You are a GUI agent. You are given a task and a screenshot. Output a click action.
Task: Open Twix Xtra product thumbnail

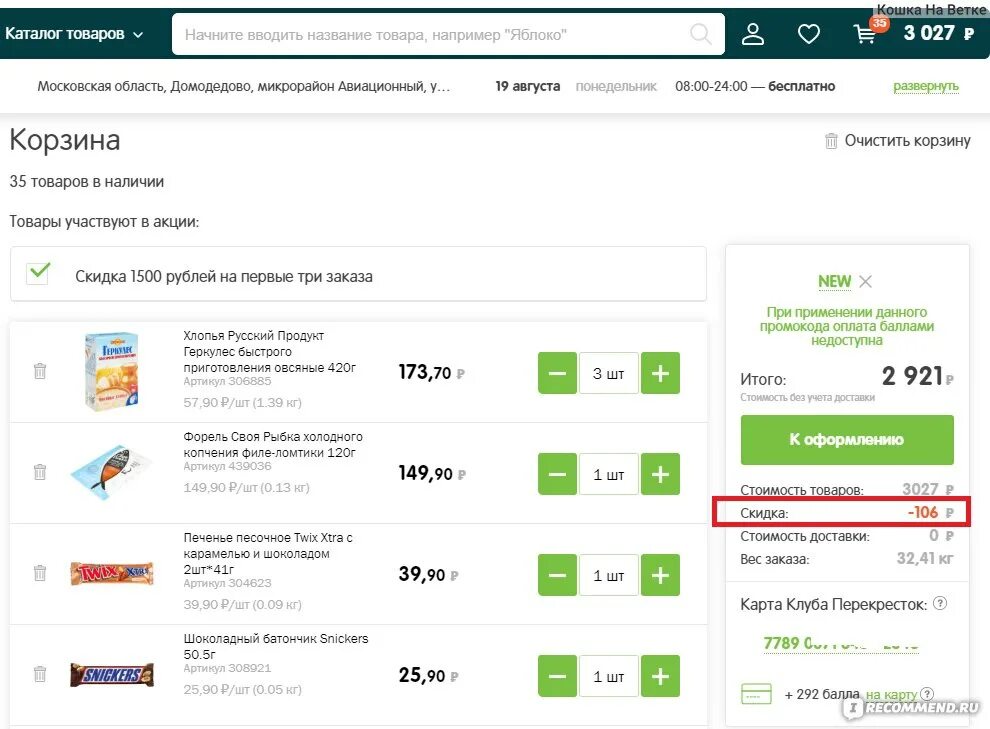coord(112,574)
